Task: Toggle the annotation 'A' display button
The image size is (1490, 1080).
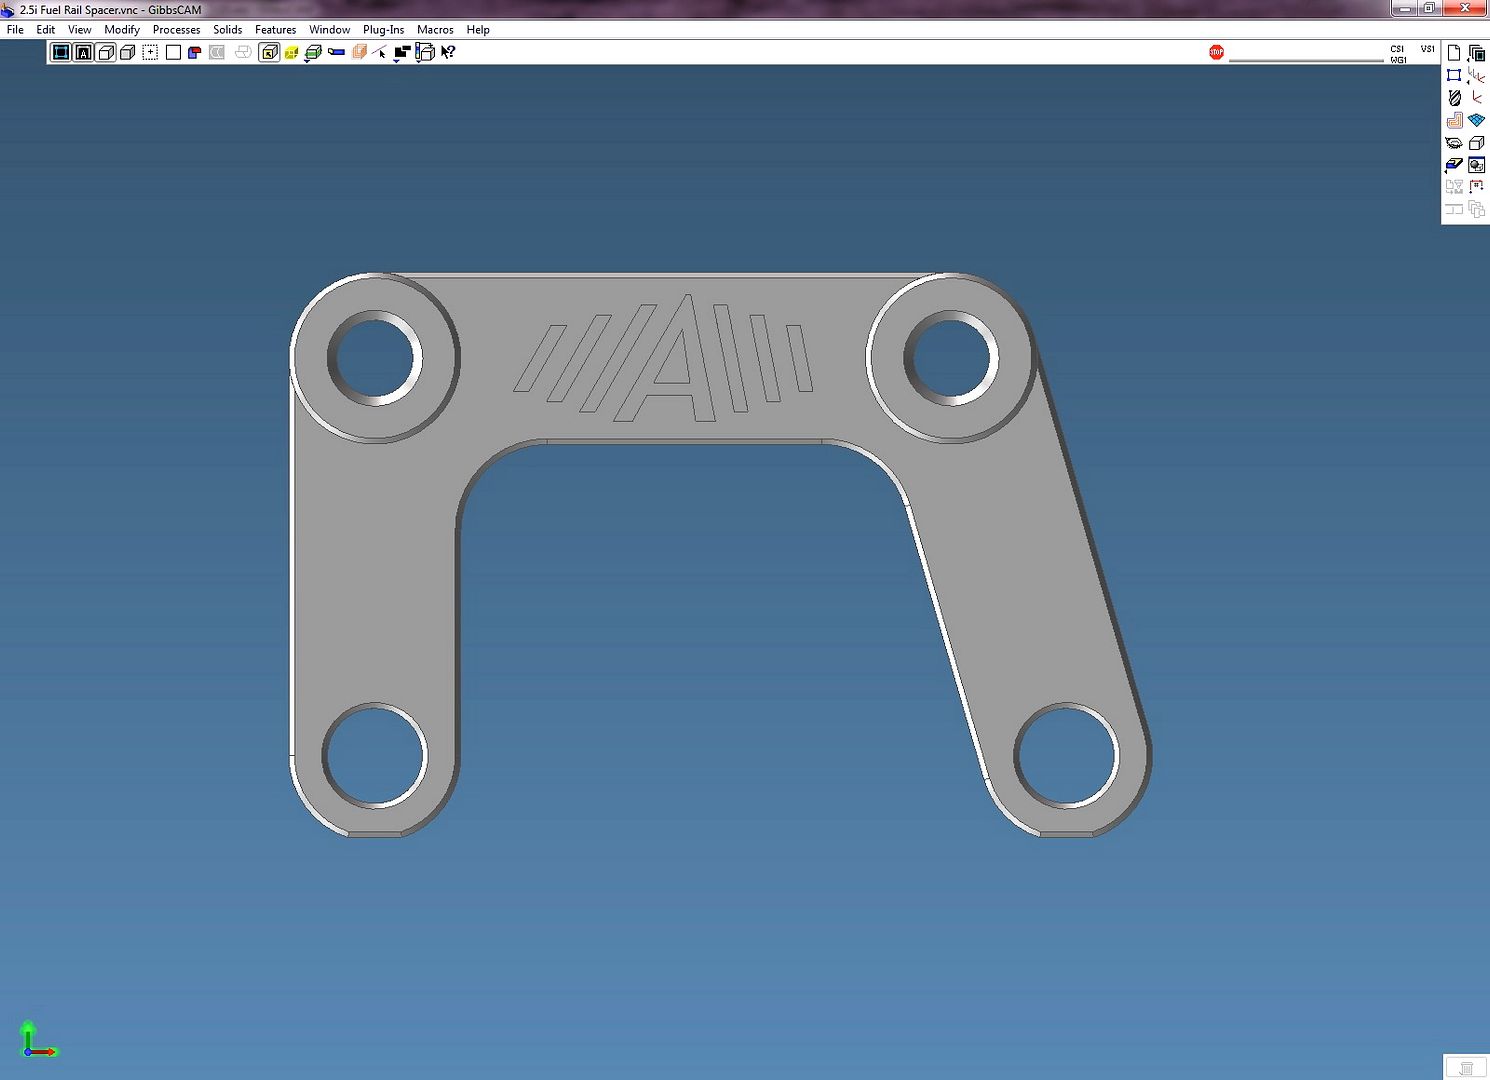Action: 84,52
